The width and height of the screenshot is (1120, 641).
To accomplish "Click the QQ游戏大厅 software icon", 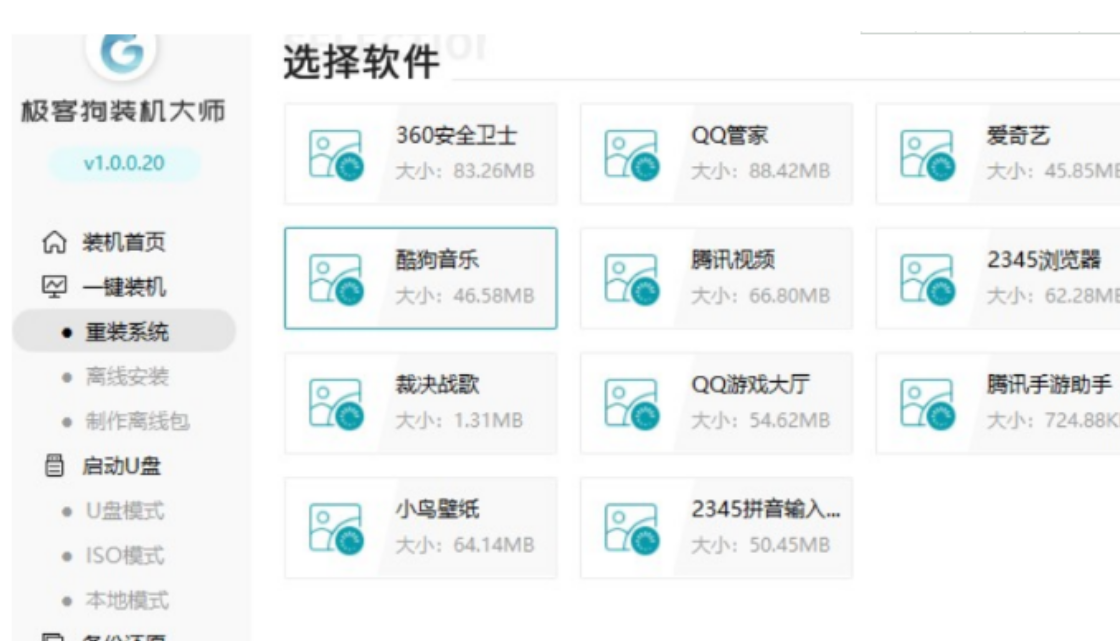I will coord(631,404).
